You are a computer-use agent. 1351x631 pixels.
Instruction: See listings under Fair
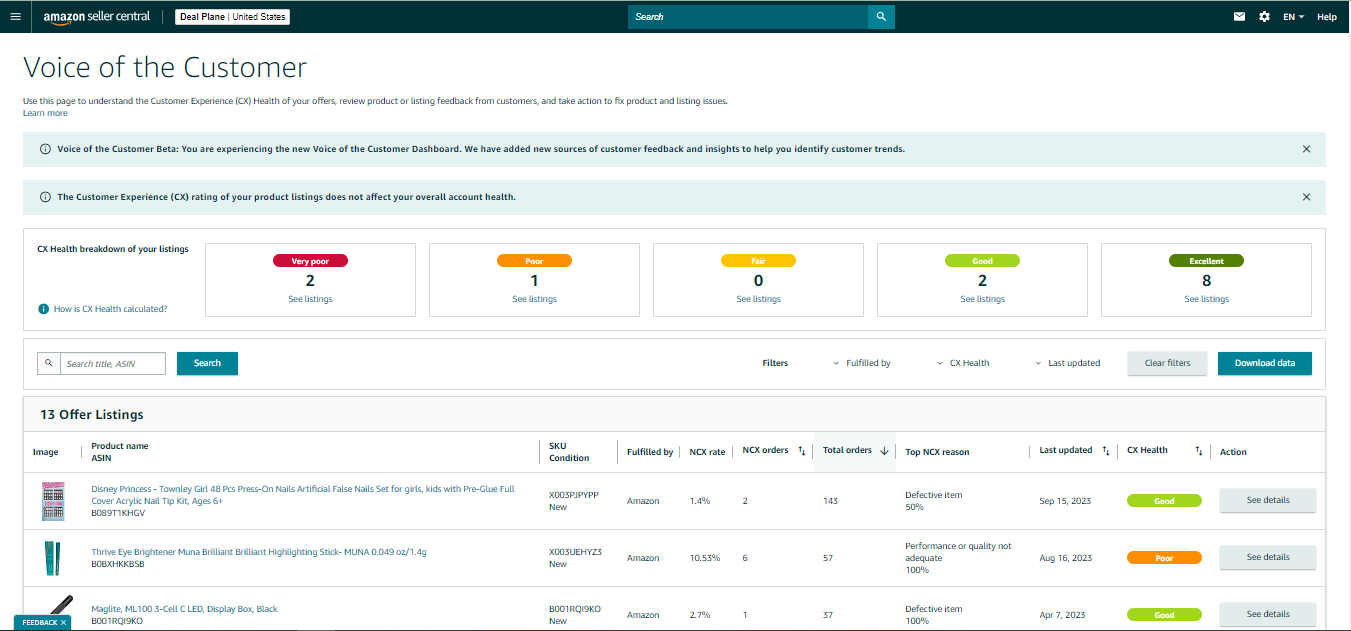tap(758, 299)
